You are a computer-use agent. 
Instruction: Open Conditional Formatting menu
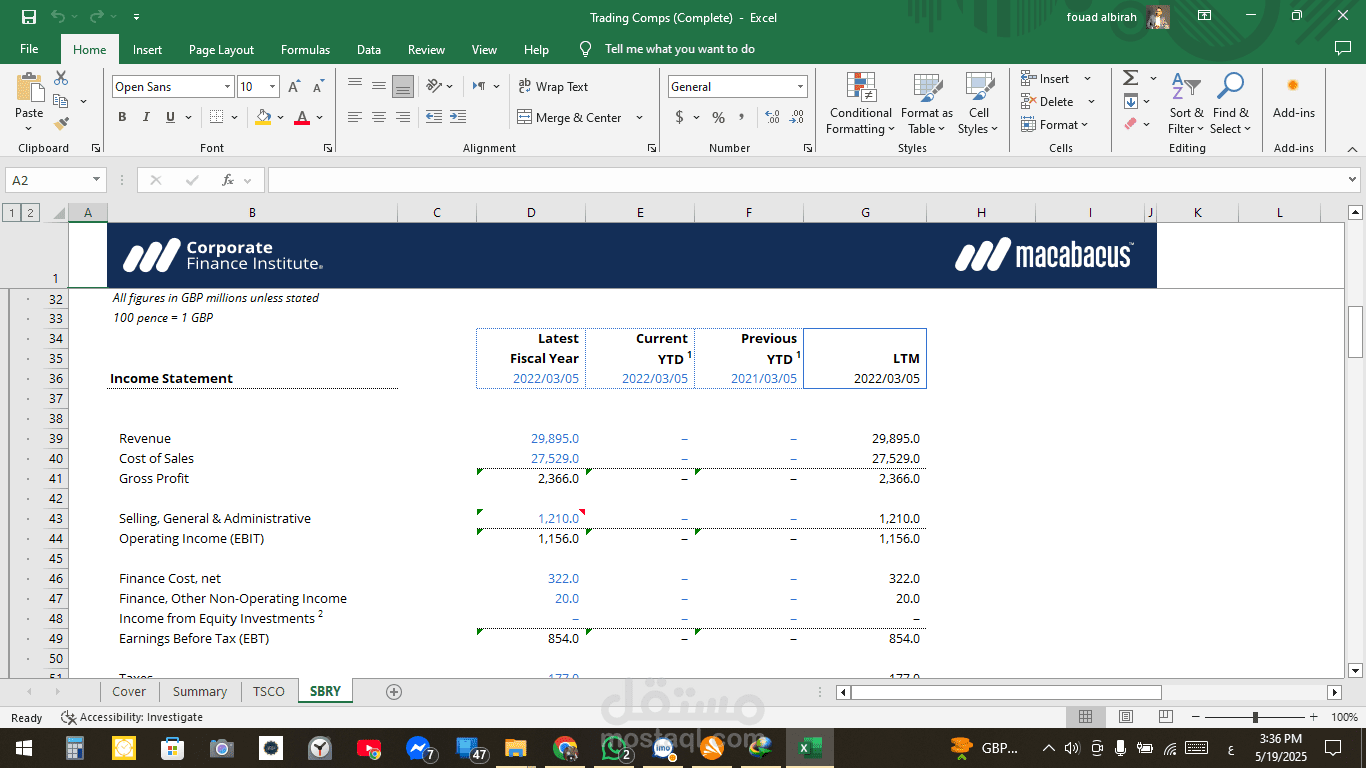point(861,103)
